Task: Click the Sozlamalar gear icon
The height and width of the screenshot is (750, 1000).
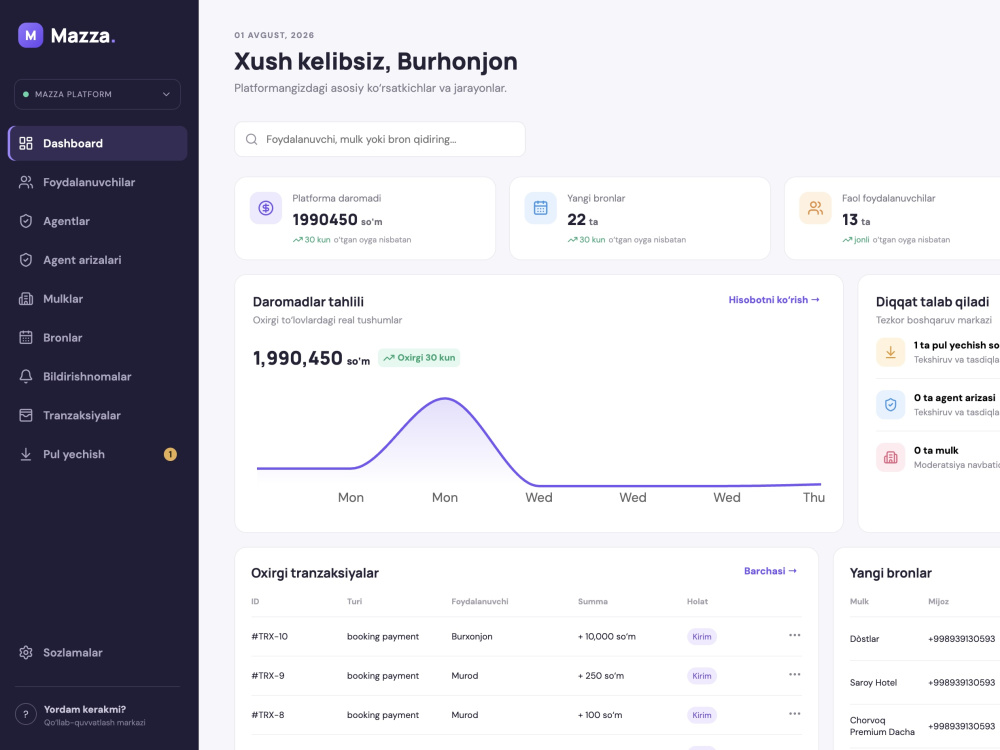Action: pyautogui.click(x=26, y=653)
